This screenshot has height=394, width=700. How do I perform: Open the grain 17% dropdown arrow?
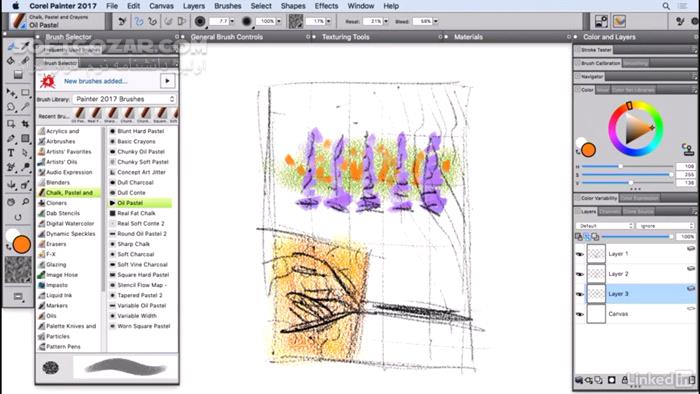[x=329, y=21]
